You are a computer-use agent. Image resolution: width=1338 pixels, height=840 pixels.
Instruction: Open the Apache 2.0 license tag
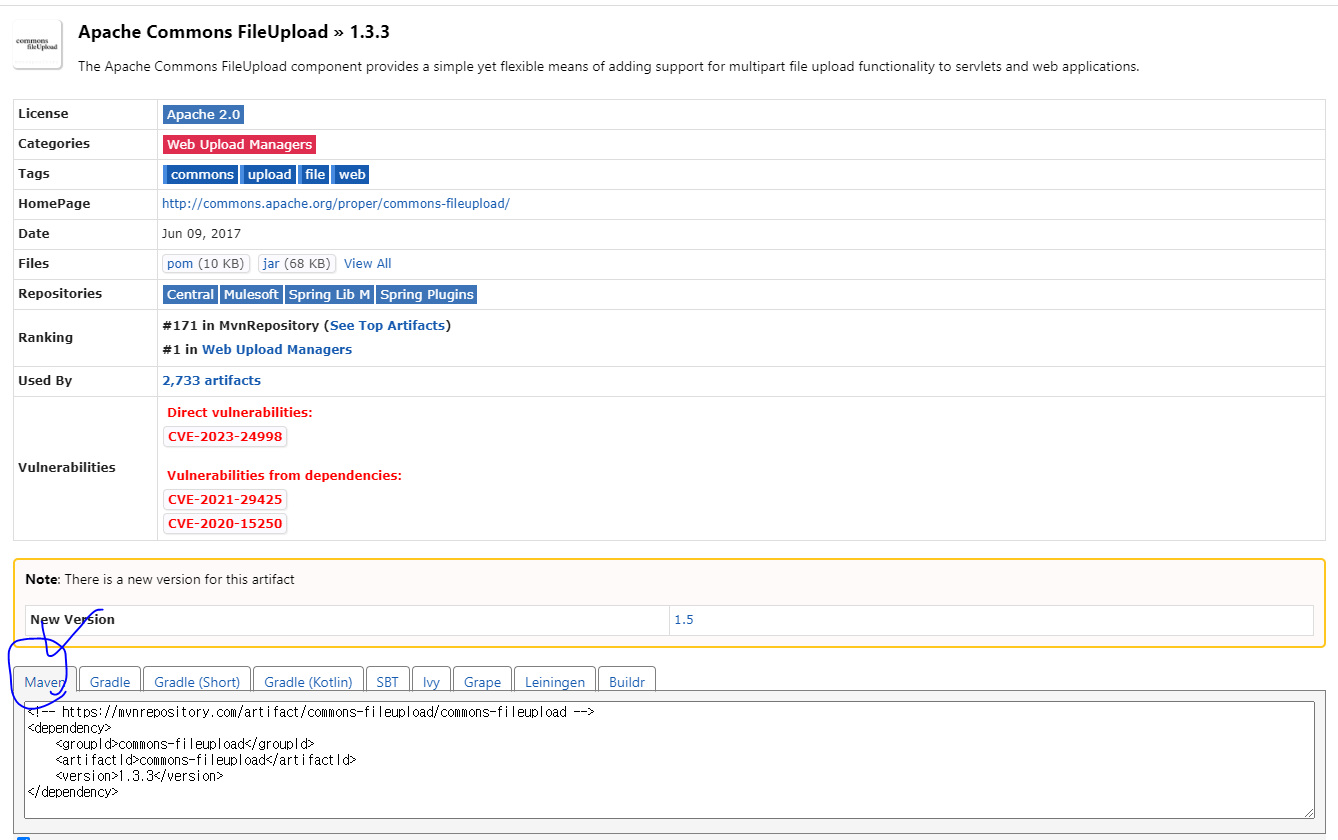pos(204,114)
